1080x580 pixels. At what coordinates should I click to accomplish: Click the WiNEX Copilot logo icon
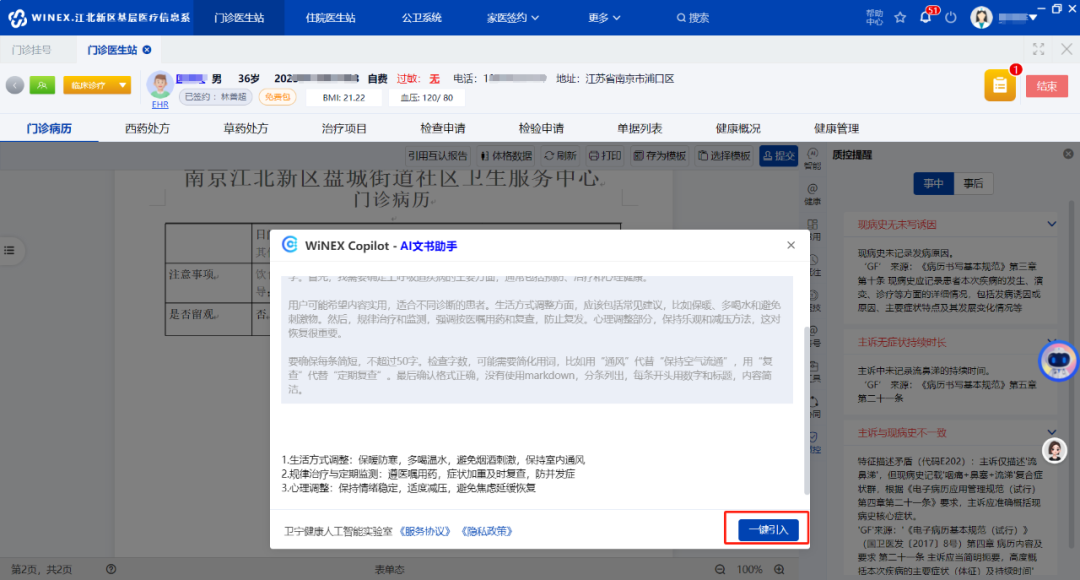[x=290, y=245]
